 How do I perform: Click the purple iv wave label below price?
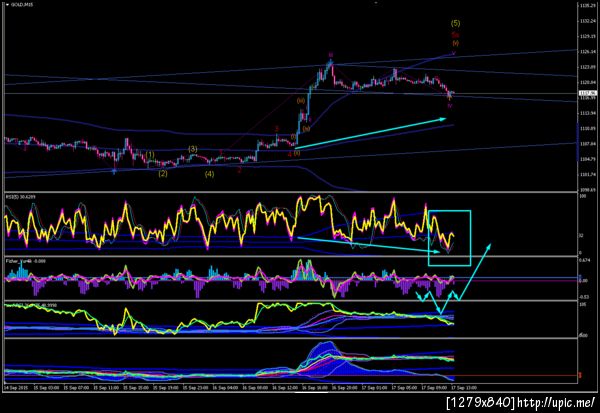(x=450, y=105)
